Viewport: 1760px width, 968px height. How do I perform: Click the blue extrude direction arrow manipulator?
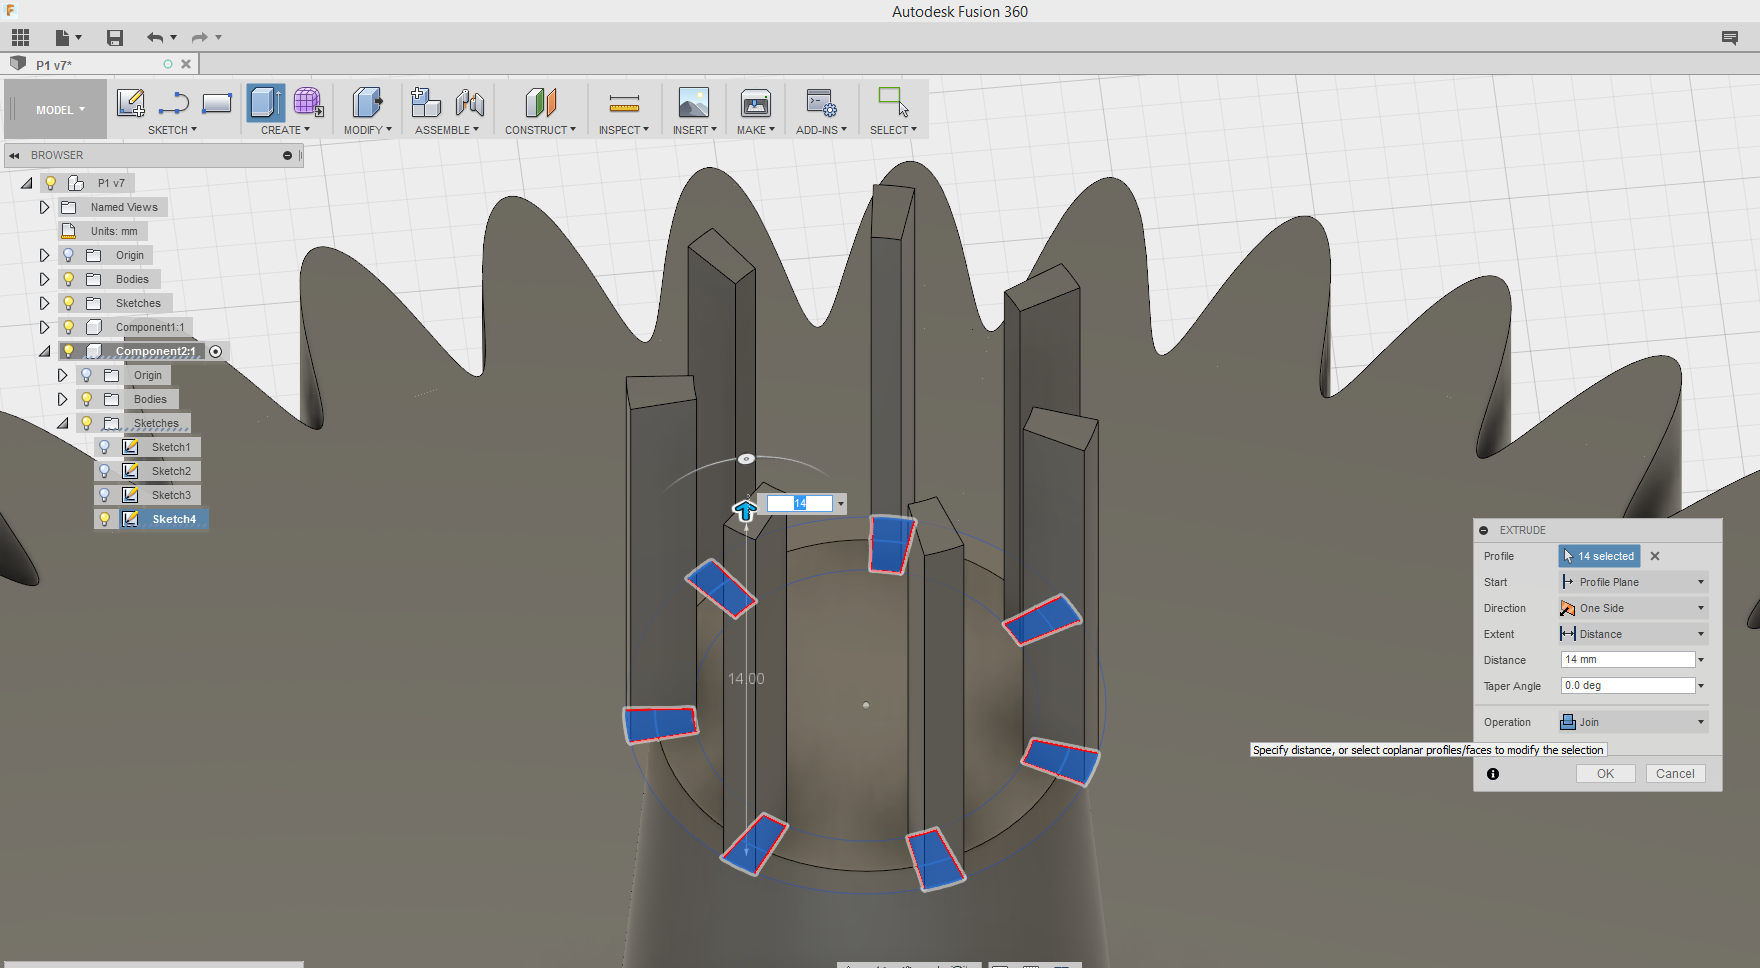coord(745,511)
